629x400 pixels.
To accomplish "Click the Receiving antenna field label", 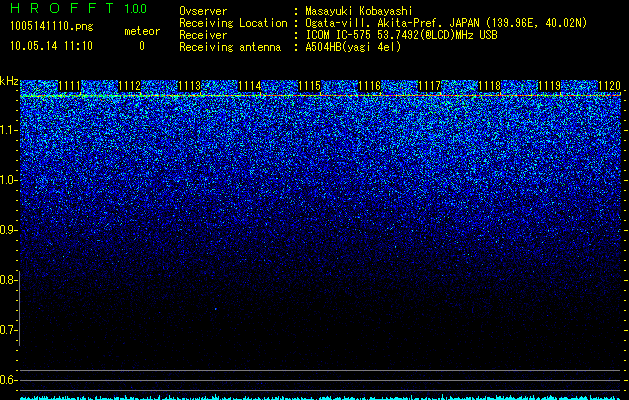I will coord(230,47).
